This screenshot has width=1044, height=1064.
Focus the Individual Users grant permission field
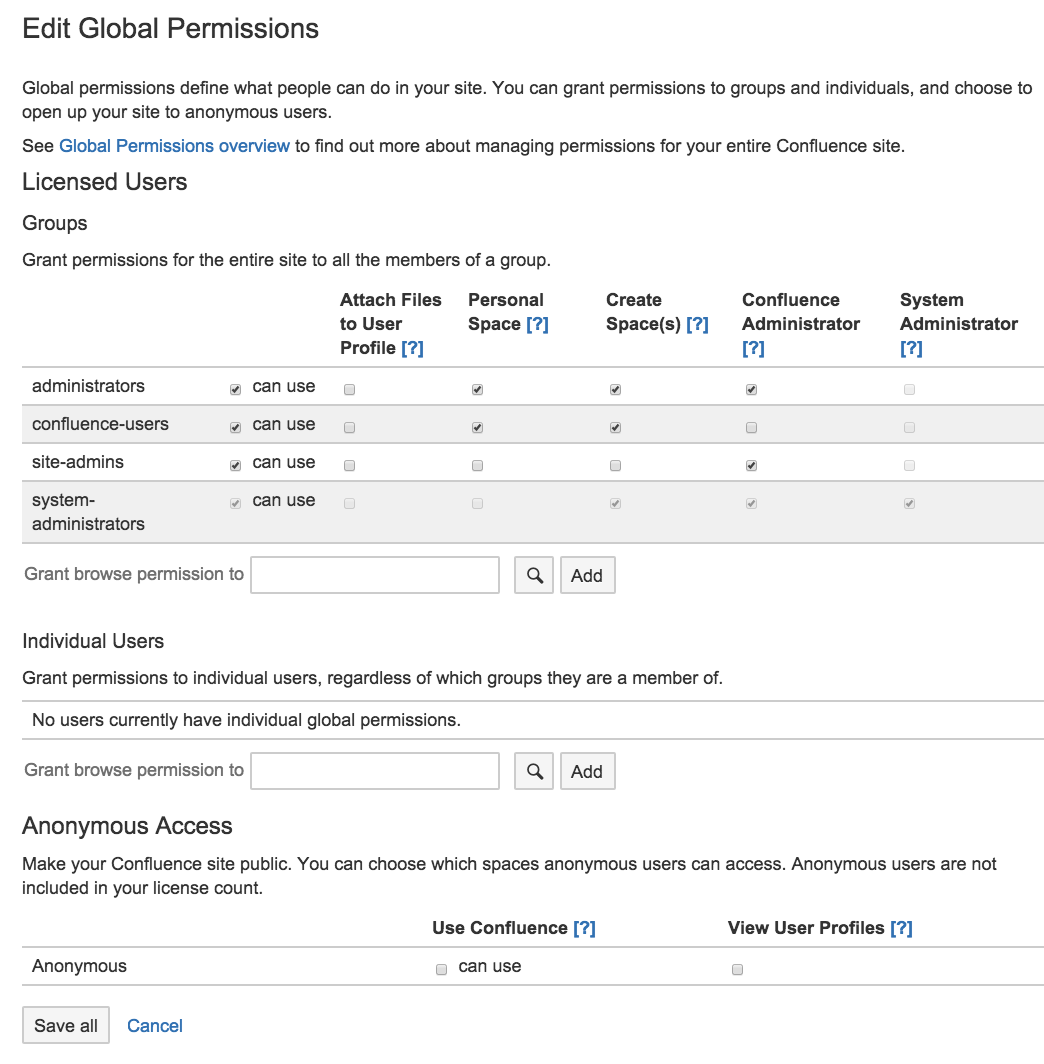[375, 771]
